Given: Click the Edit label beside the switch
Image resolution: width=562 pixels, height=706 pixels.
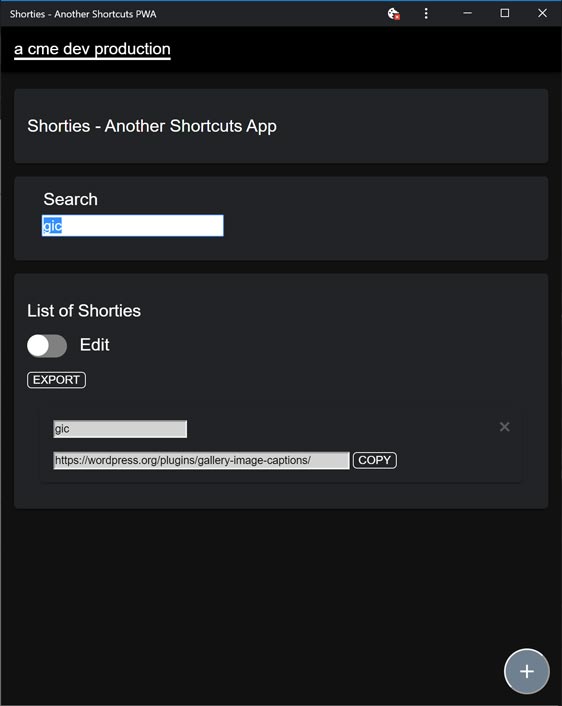Looking at the screenshot, I should [x=95, y=345].
